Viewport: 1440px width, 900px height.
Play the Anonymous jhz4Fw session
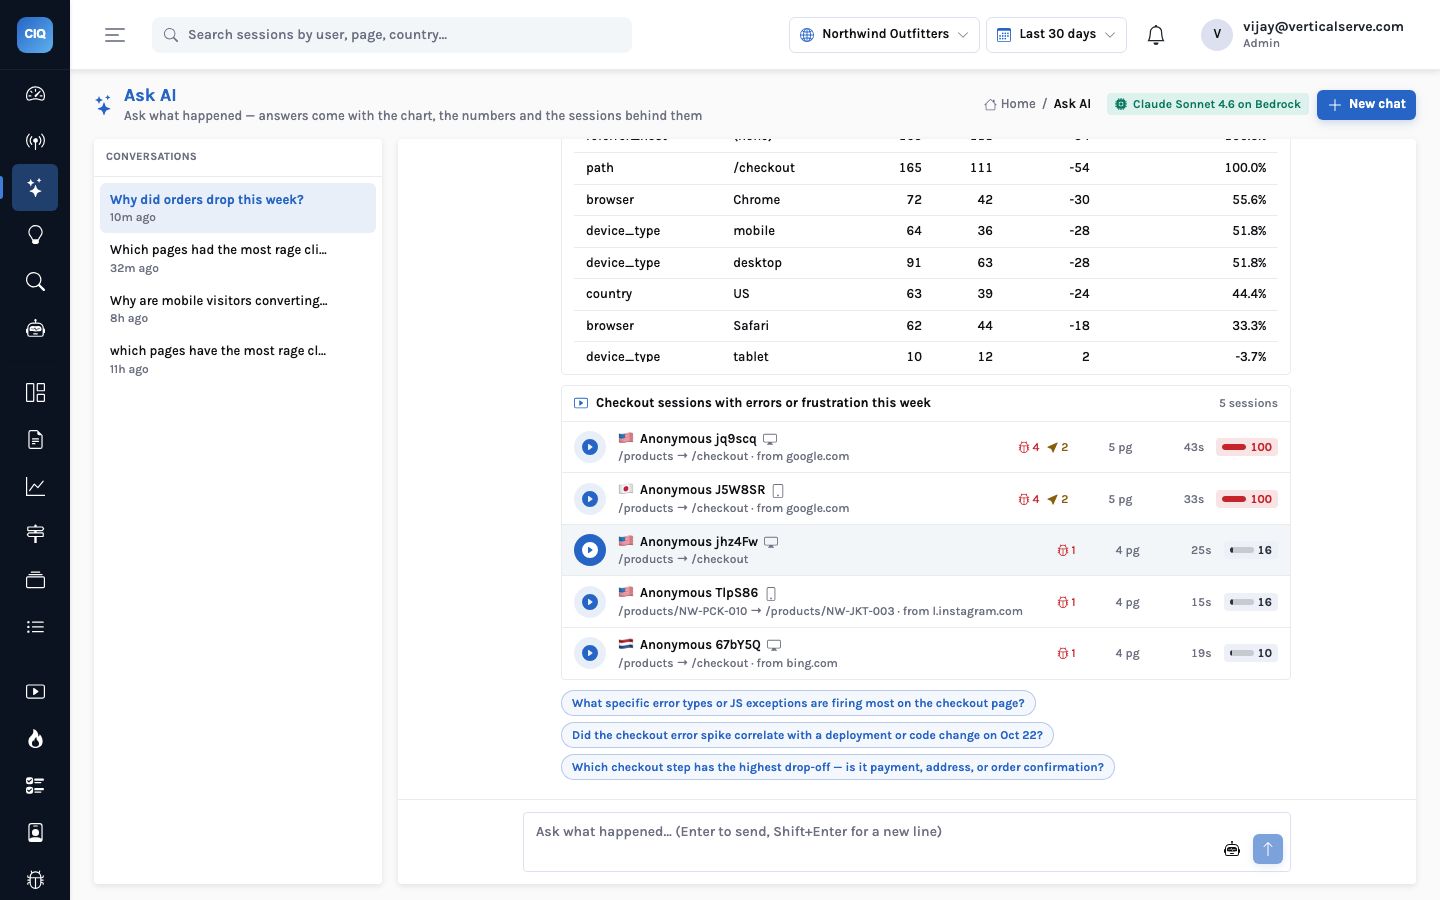pos(590,550)
